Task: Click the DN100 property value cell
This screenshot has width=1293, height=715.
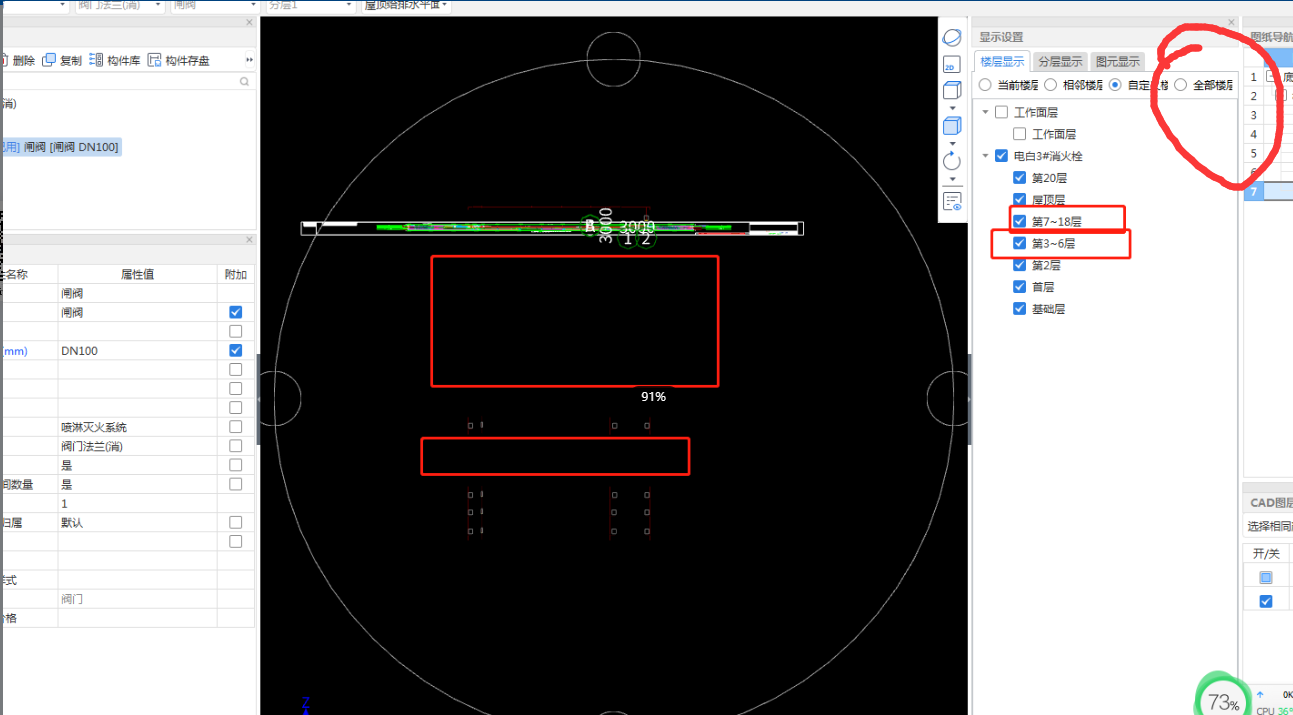Action: click(138, 351)
